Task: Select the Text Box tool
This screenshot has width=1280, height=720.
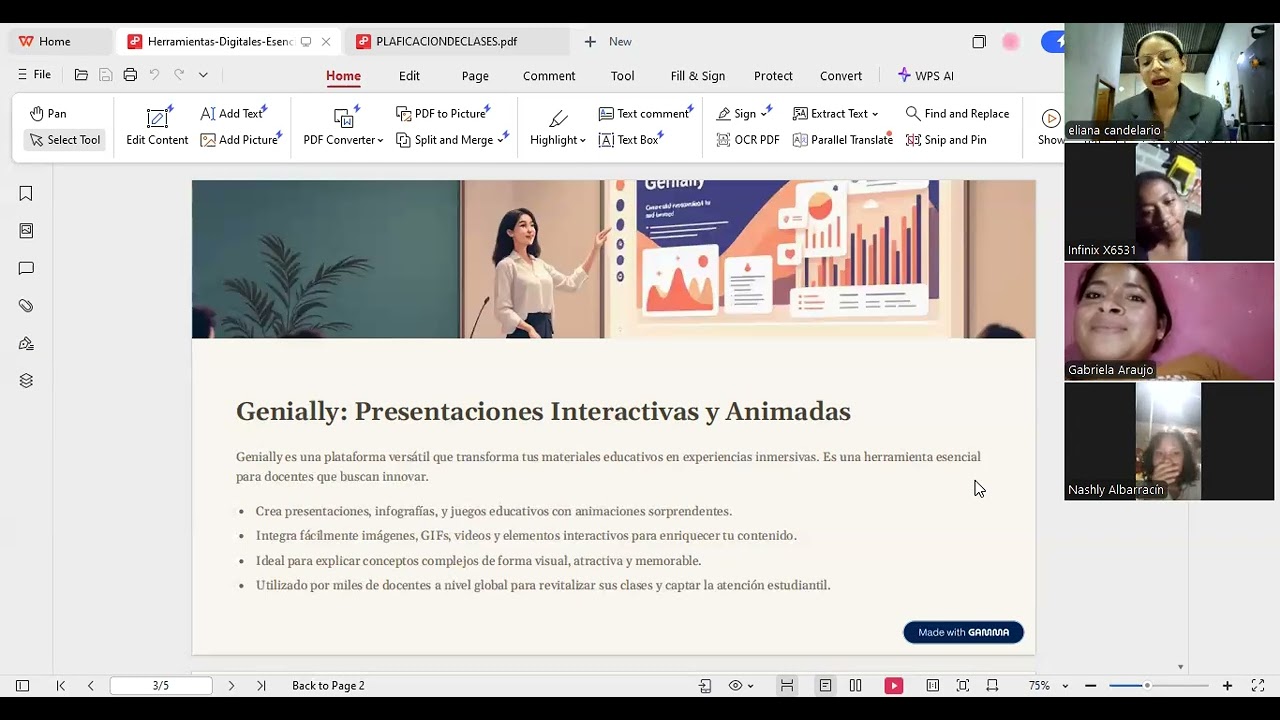Action: (x=630, y=140)
